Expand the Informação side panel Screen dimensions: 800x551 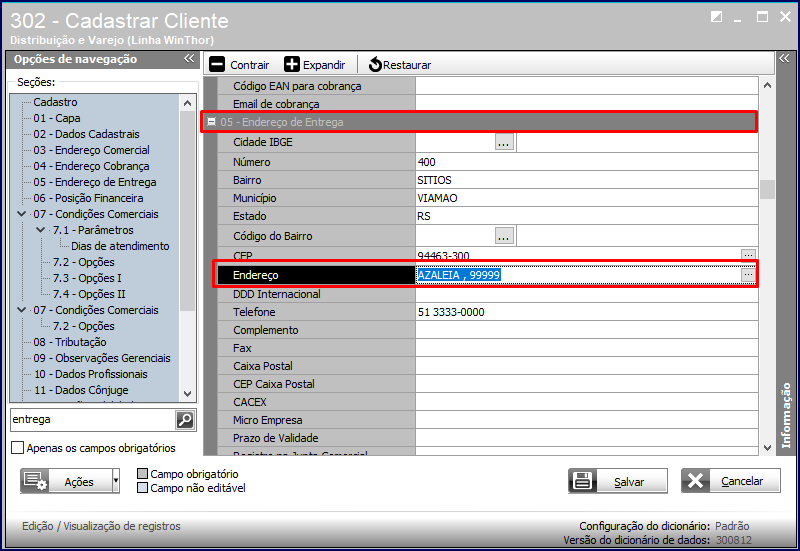(784, 59)
